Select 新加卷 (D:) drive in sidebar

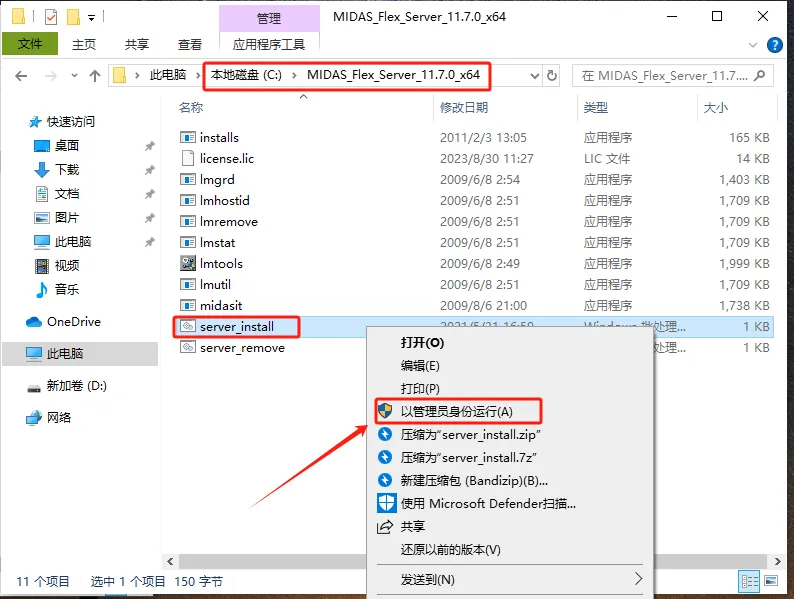point(76,386)
